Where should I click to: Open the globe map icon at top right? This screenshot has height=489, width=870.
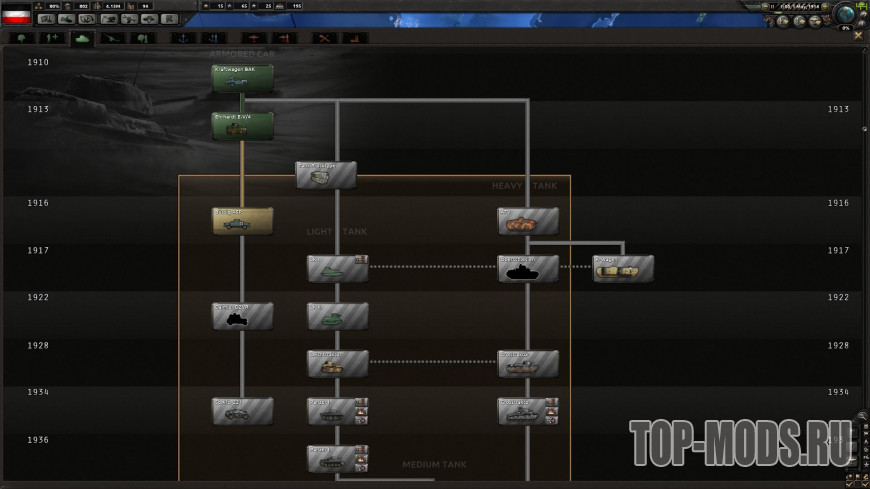(x=846, y=13)
